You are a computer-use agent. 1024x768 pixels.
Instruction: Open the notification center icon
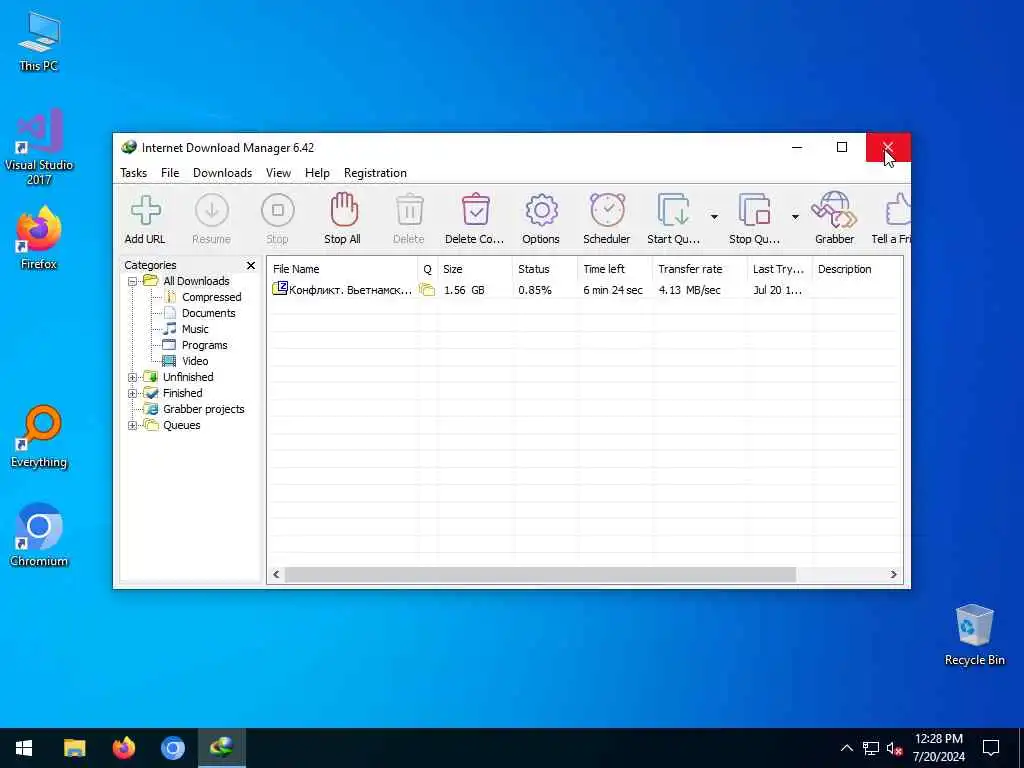pos(991,748)
